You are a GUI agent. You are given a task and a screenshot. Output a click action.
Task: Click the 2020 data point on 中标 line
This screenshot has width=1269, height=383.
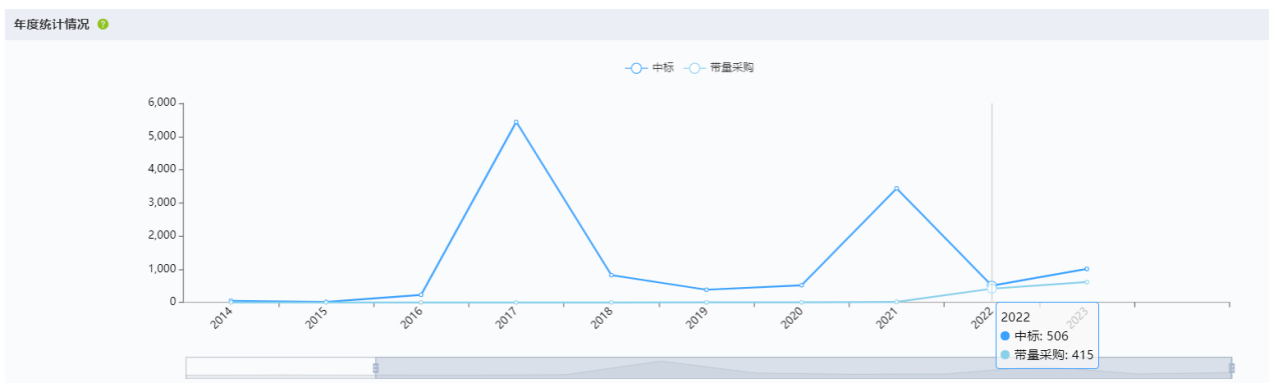pos(801,285)
